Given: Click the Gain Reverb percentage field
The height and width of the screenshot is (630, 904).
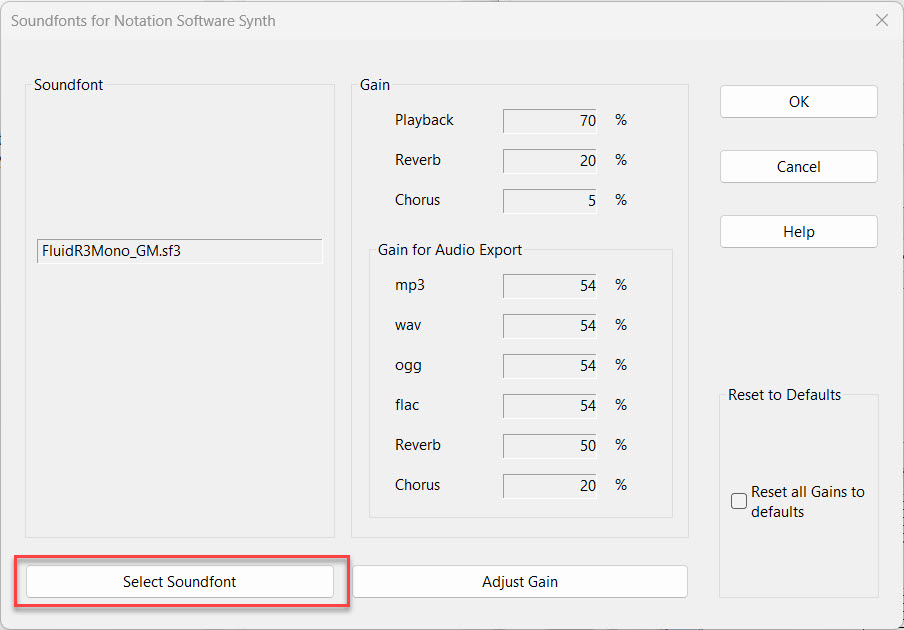Looking at the screenshot, I should click(549, 161).
